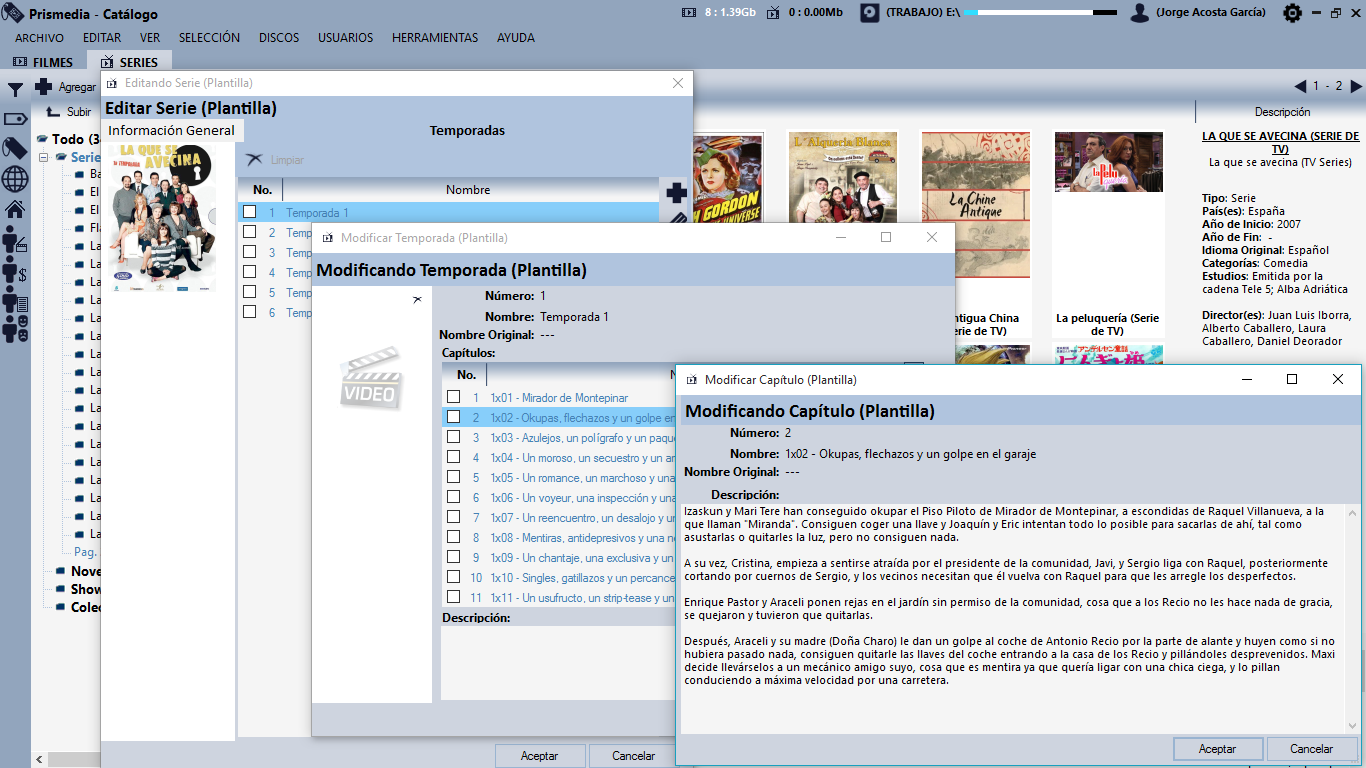Click the next page arrow beside 1 - 2
The width and height of the screenshot is (1366, 768).
coord(1353,86)
